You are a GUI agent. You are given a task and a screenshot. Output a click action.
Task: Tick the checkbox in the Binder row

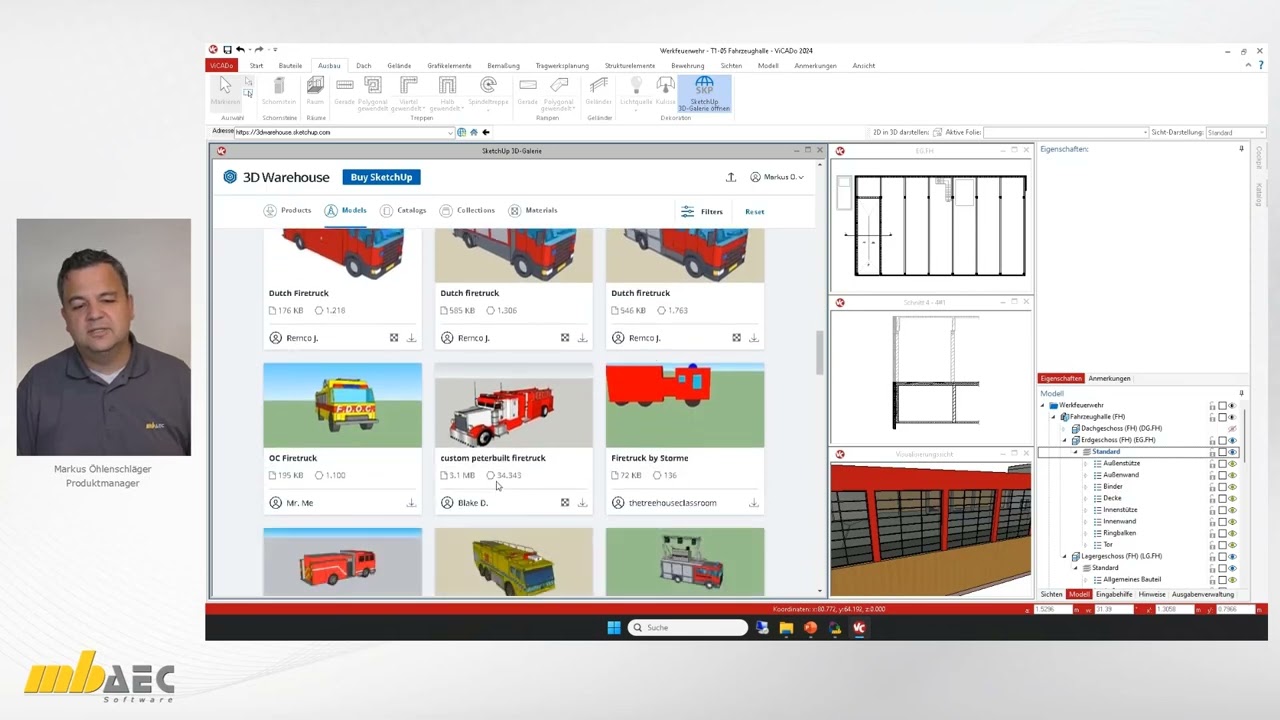(1222, 487)
